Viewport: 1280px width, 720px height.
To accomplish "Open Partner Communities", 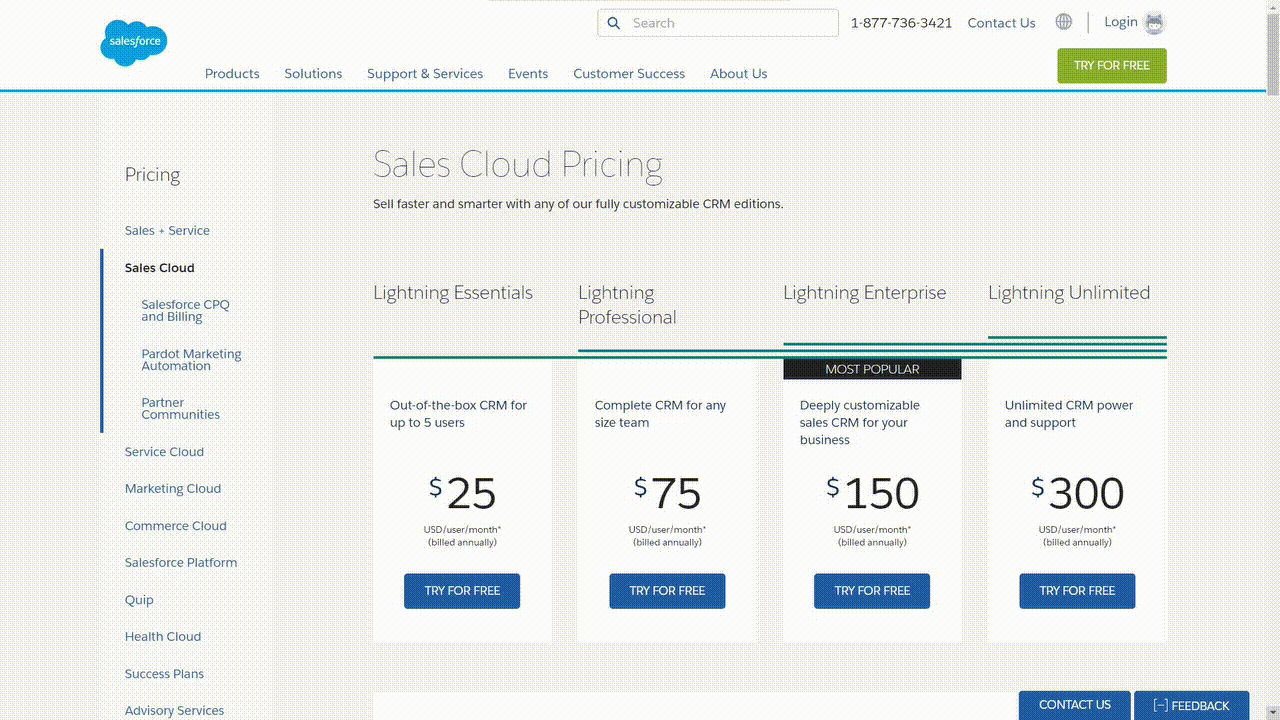I will 180,409.
